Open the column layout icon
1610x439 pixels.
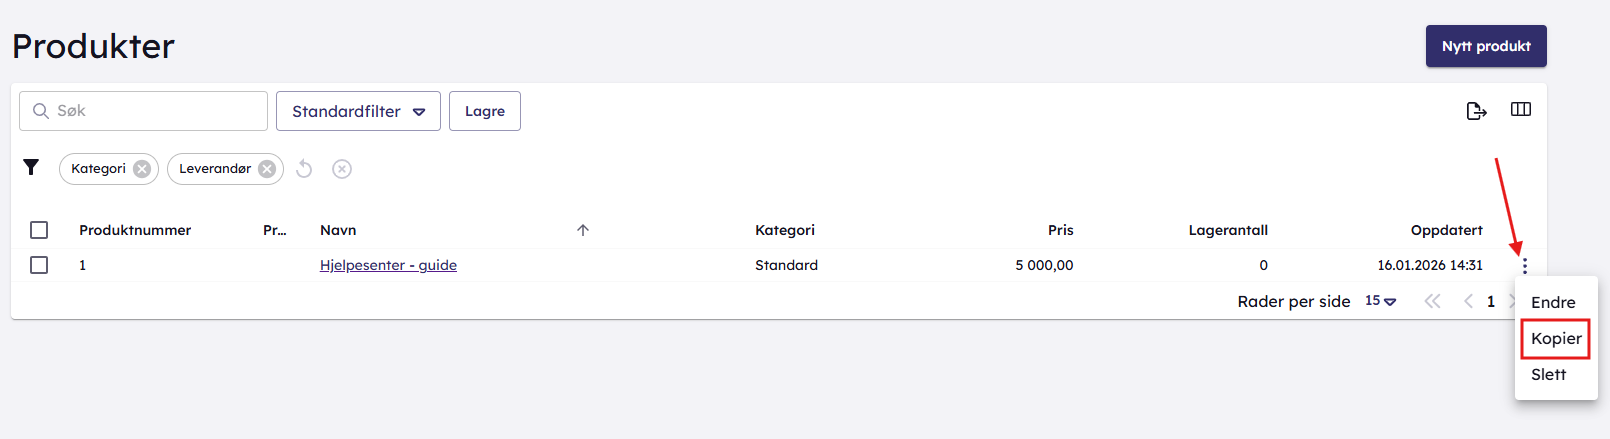click(x=1521, y=110)
